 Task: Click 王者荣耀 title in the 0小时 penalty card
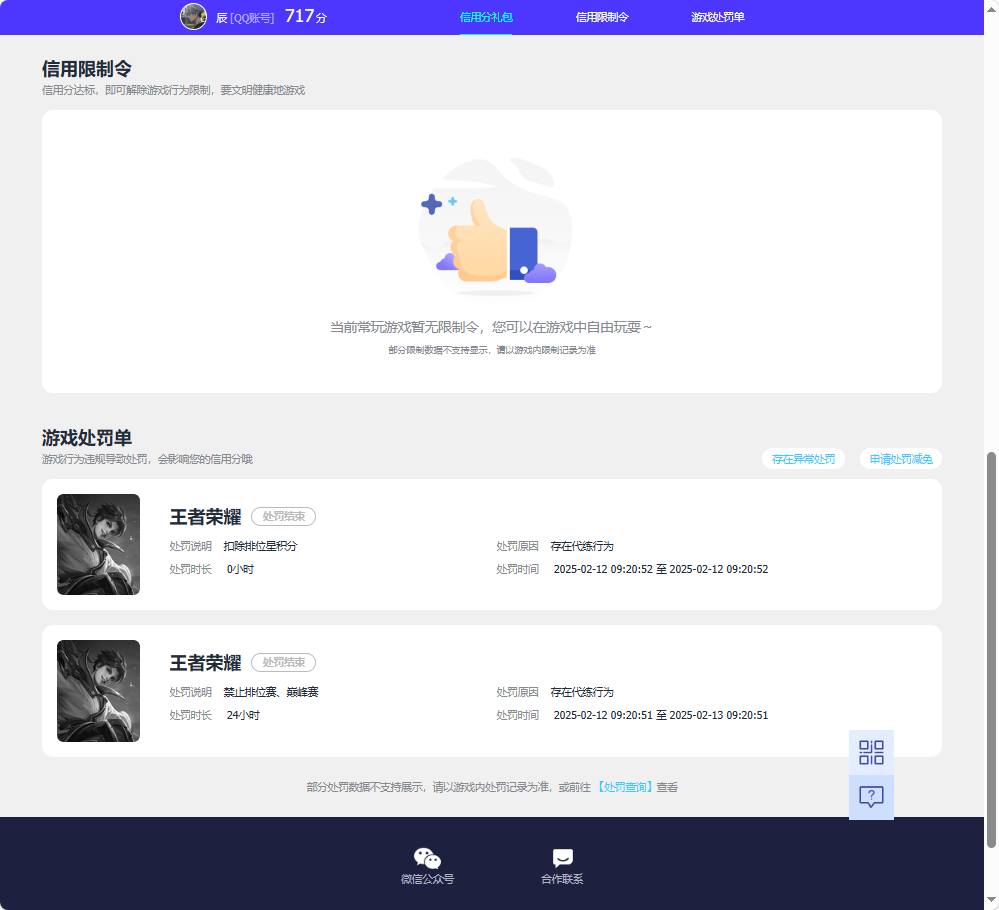[x=205, y=517]
